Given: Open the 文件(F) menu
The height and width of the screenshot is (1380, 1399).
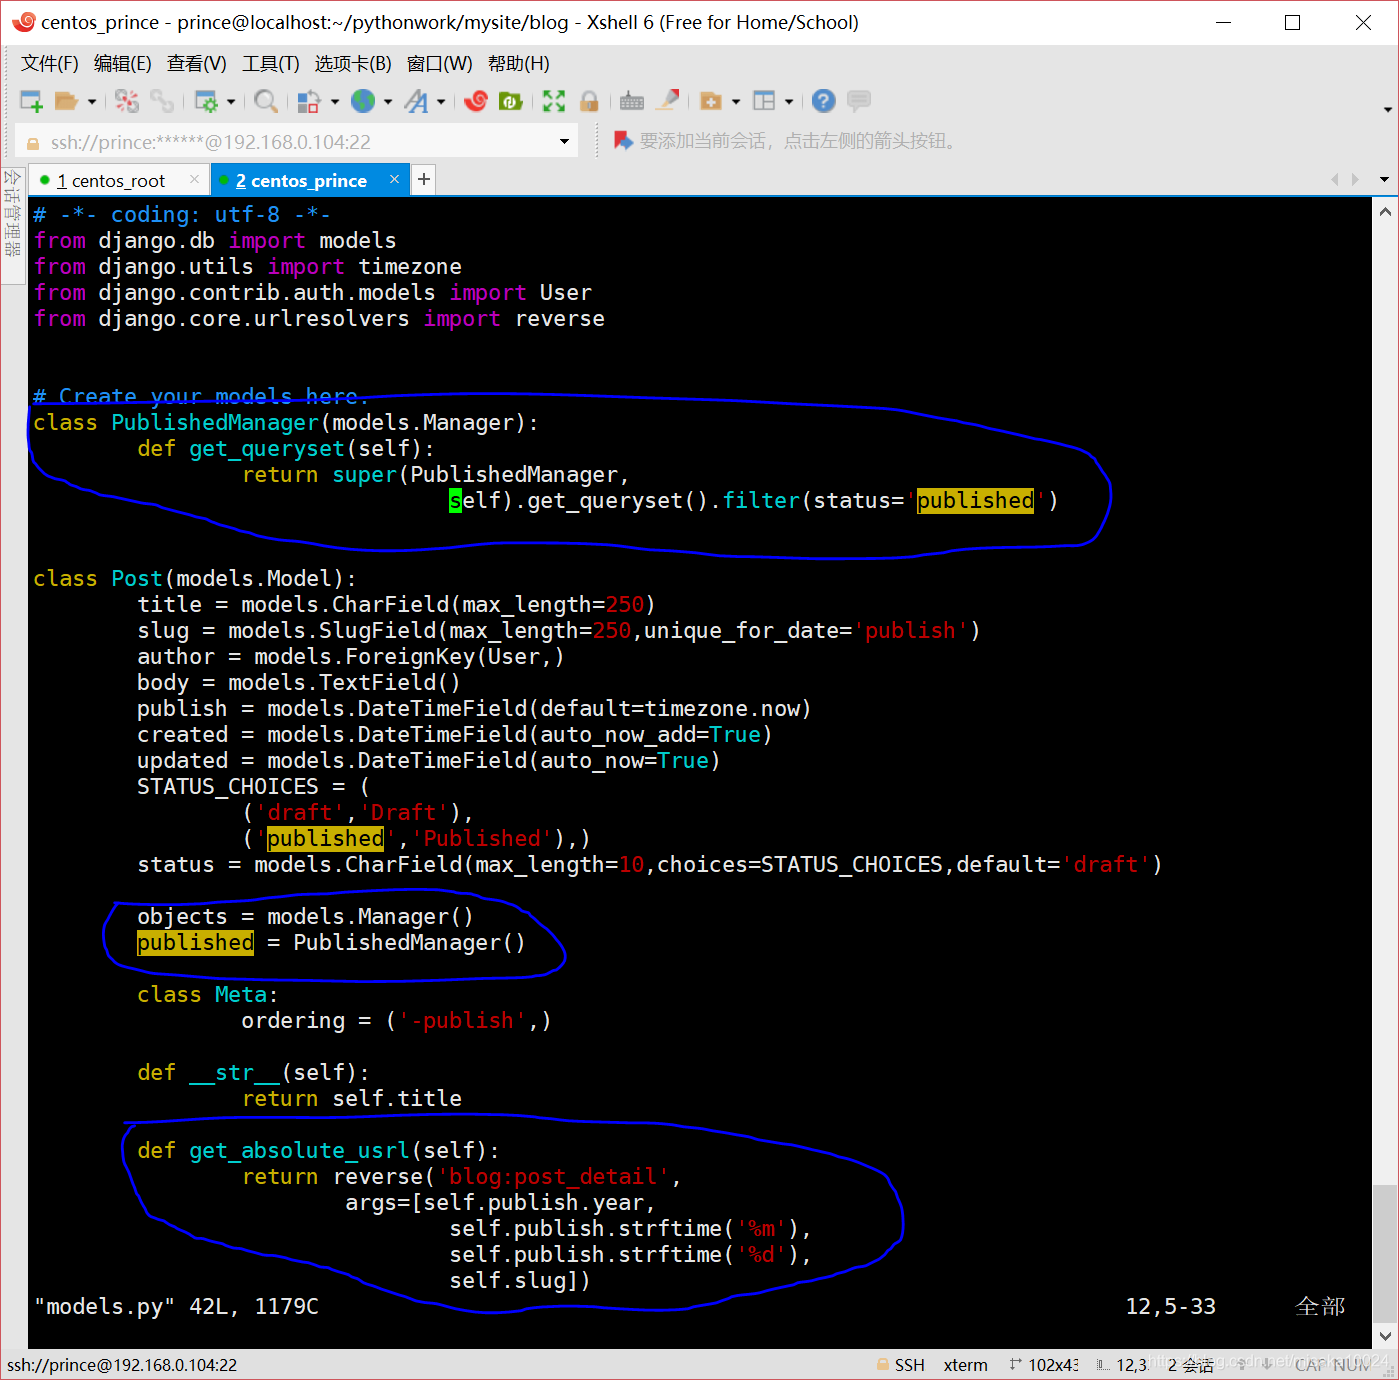Looking at the screenshot, I should pyautogui.click(x=50, y=64).
